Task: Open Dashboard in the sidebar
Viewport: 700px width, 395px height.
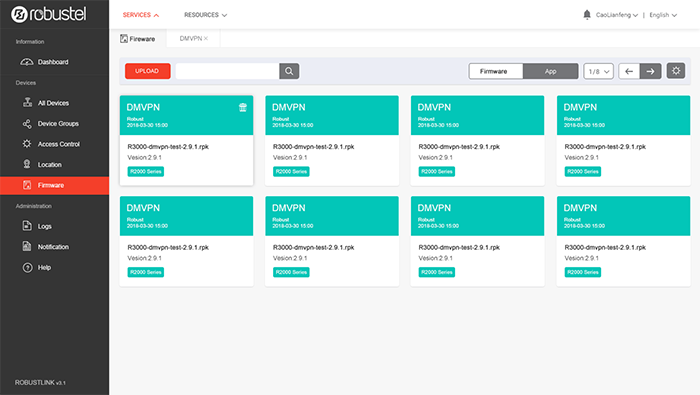Action: (54, 62)
